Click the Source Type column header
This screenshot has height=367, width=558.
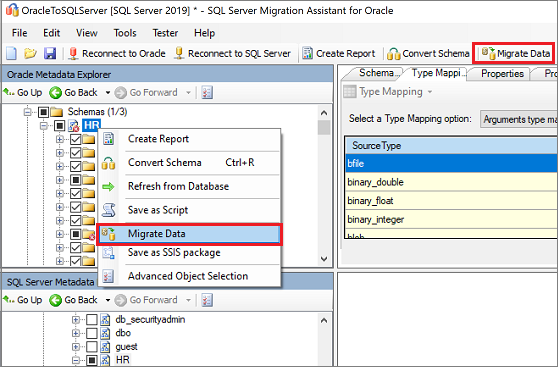[x=451, y=146]
